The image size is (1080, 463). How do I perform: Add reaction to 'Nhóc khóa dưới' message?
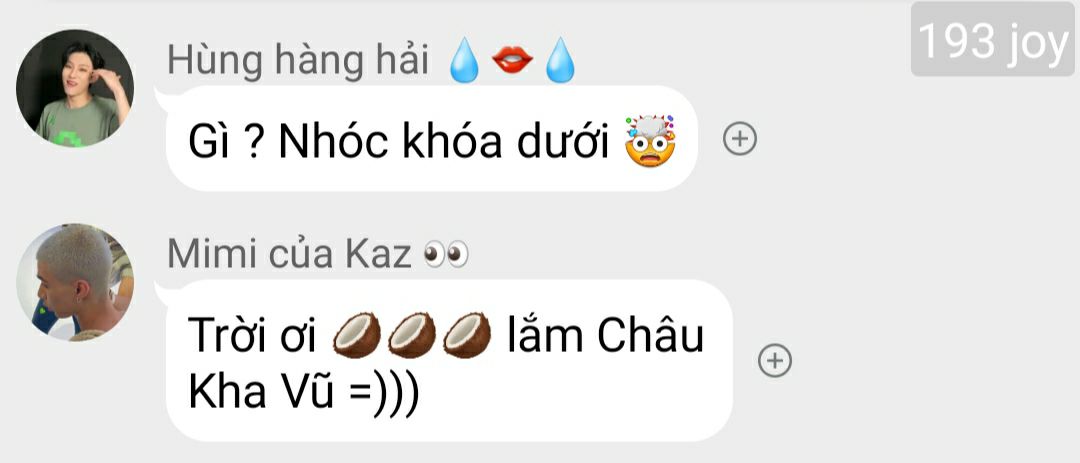coord(740,139)
